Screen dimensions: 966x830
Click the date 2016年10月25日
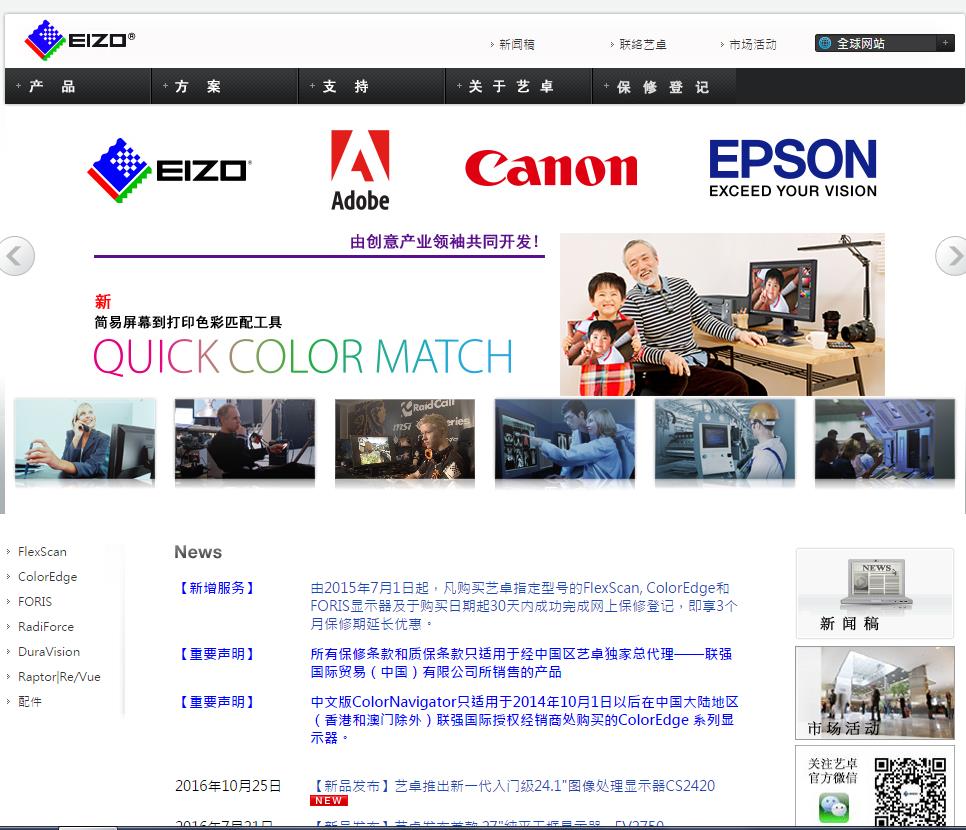228,786
